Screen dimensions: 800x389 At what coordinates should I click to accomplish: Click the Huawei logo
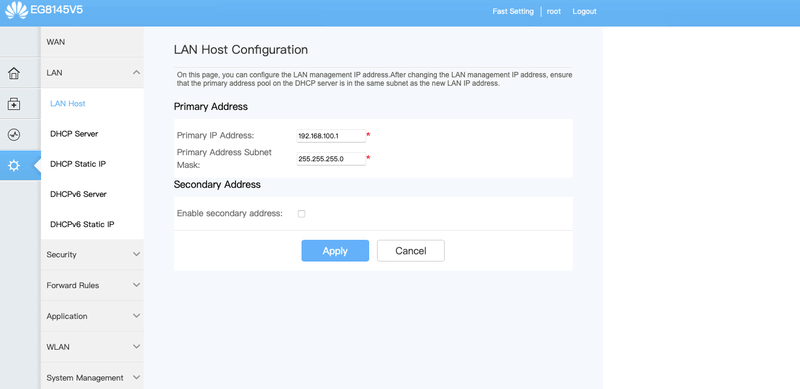(x=16, y=10)
